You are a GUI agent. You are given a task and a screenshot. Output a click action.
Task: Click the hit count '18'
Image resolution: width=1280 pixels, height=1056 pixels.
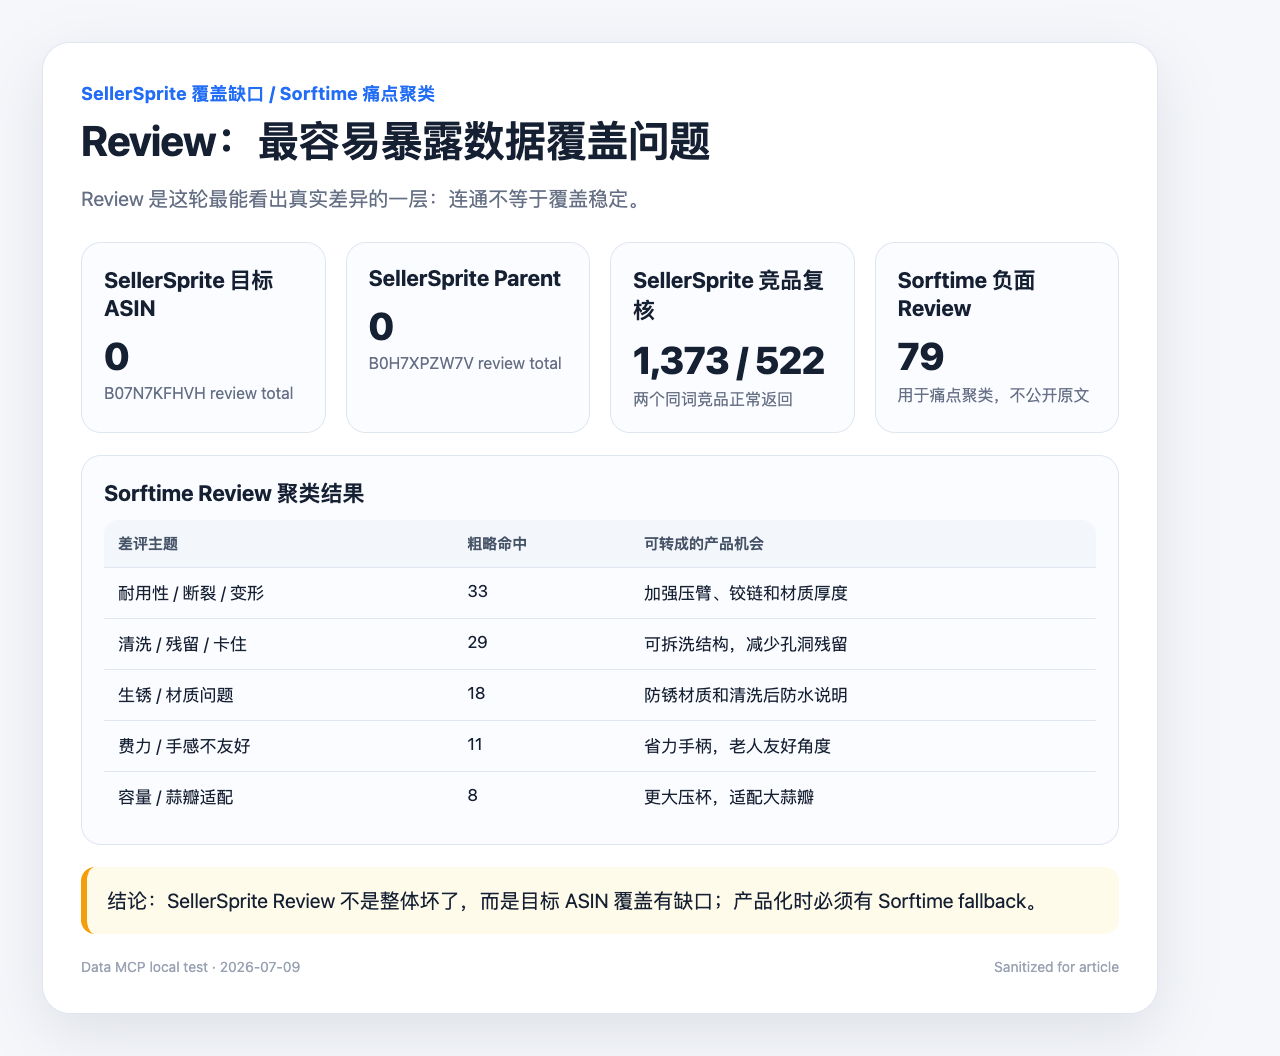tap(476, 693)
